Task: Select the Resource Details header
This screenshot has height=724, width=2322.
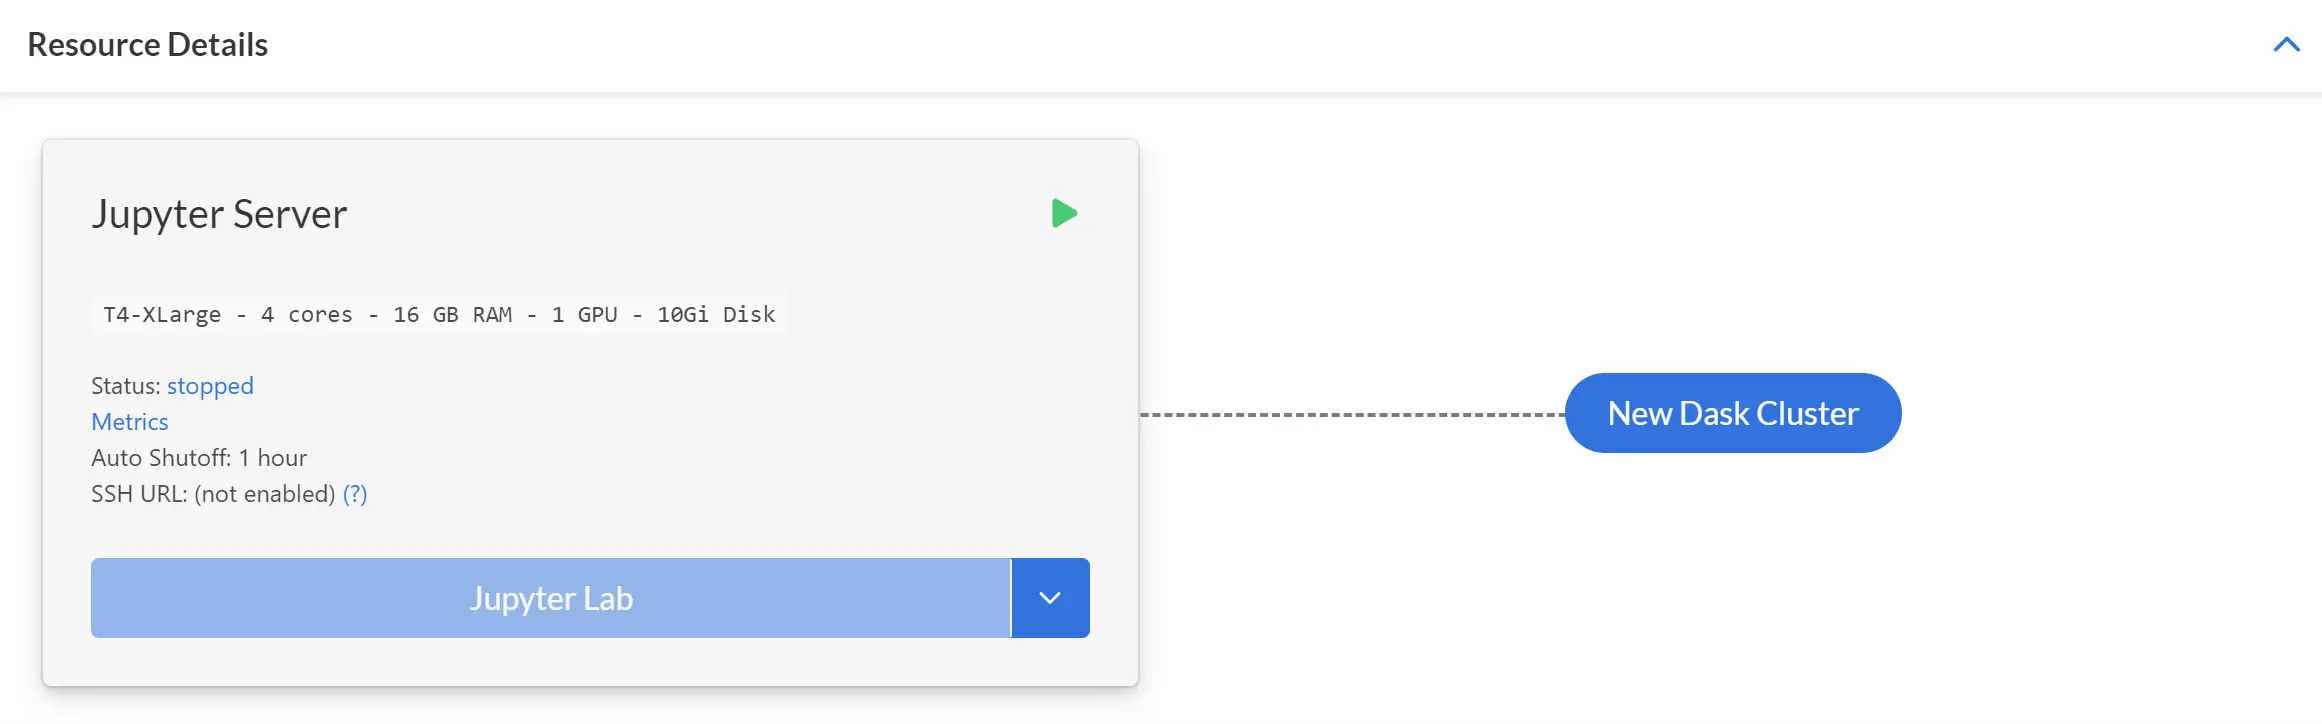Action: click(x=146, y=44)
